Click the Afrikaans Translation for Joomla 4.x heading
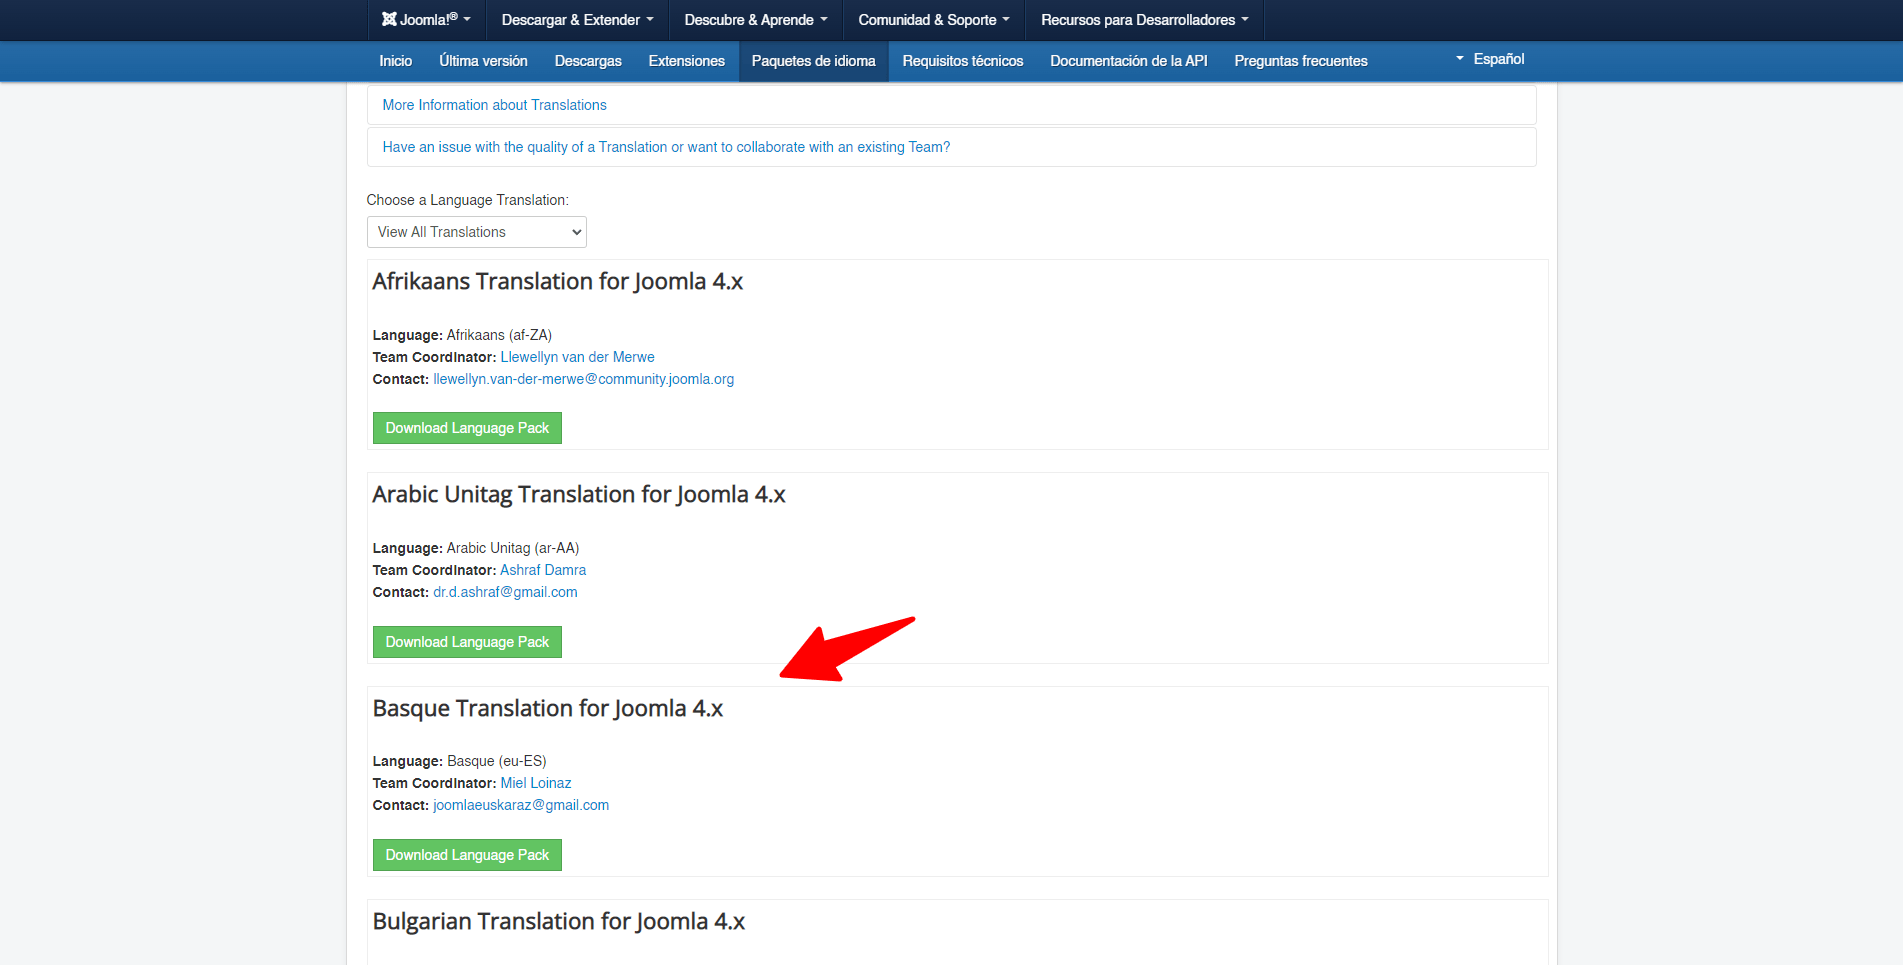 557,282
